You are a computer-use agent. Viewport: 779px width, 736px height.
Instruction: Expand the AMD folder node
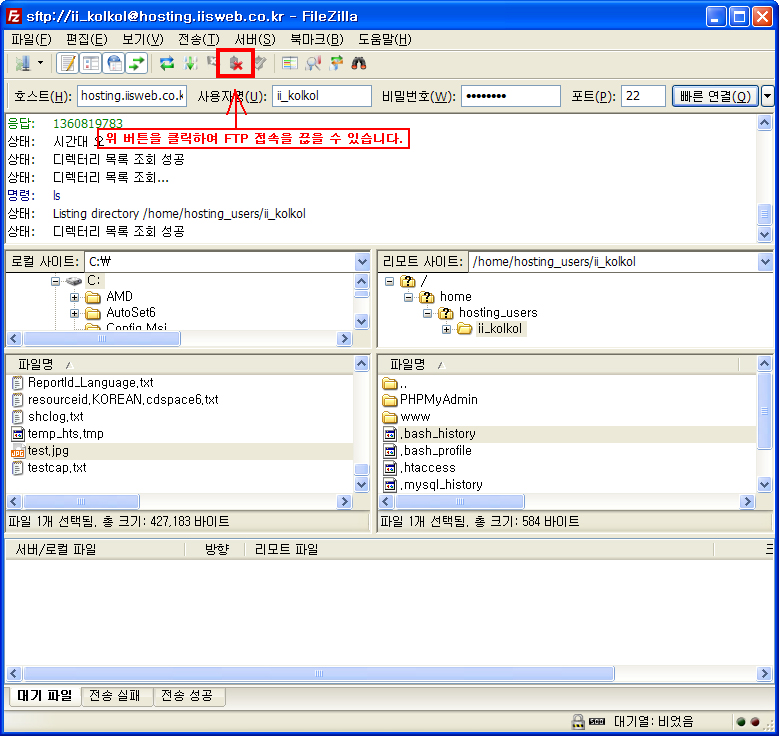75,297
